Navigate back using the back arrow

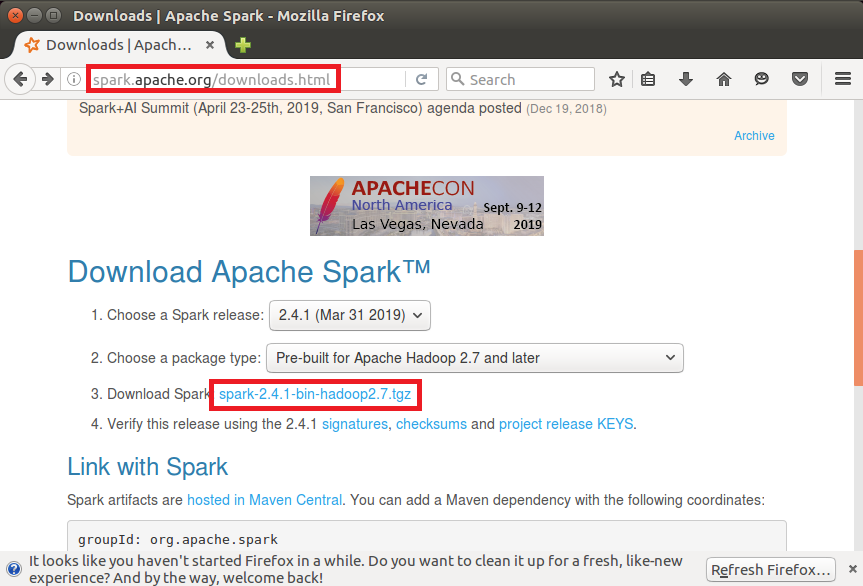20,79
